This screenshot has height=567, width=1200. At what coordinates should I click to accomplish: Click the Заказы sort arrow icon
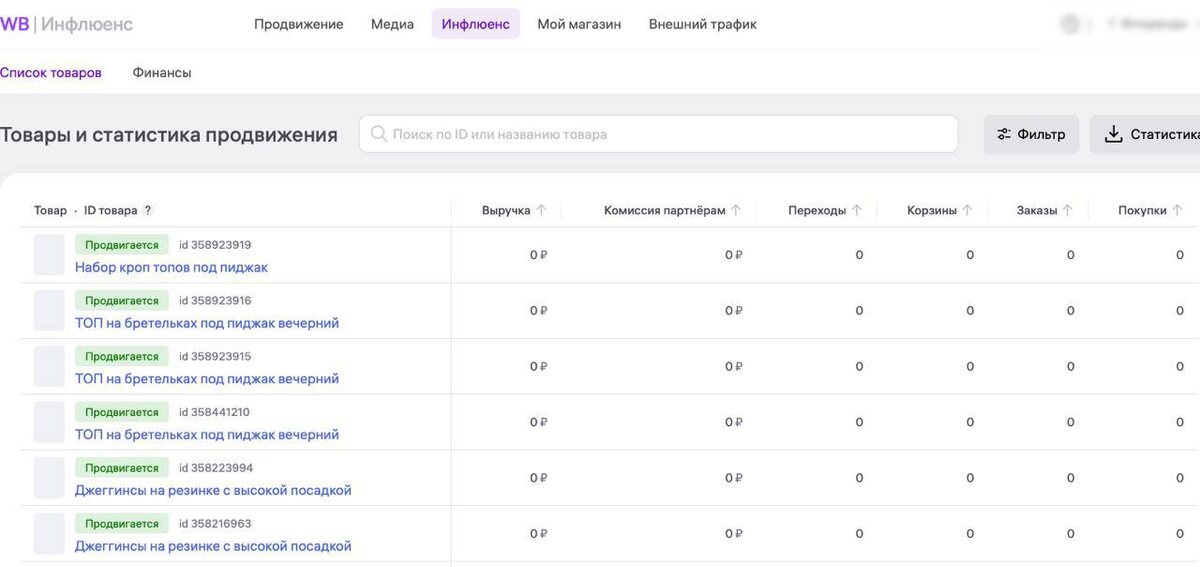pos(1068,210)
